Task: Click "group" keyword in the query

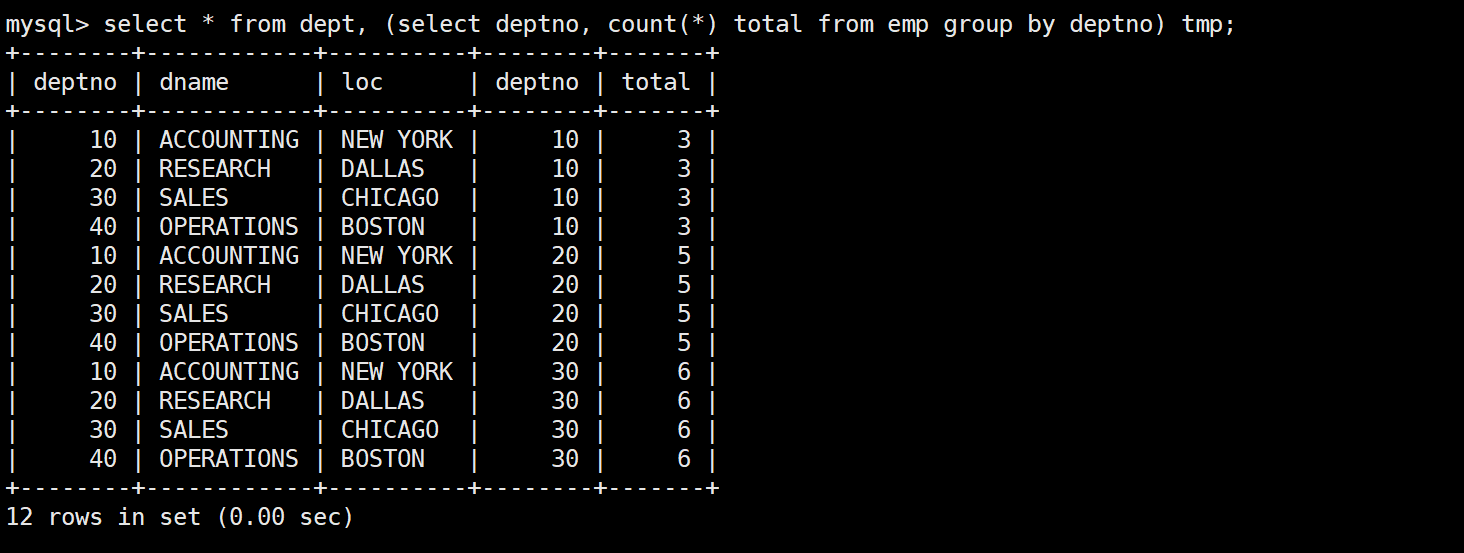Action: pos(970,24)
